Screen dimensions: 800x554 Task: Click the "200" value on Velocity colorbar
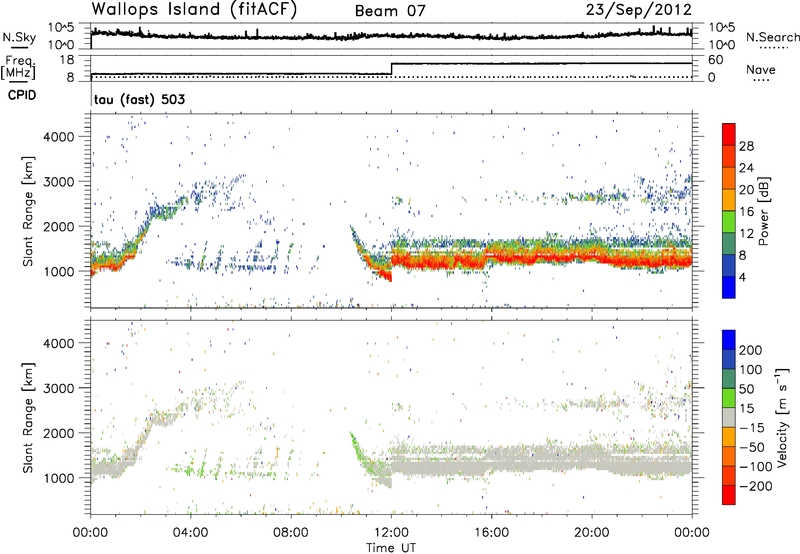coord(751,350)
